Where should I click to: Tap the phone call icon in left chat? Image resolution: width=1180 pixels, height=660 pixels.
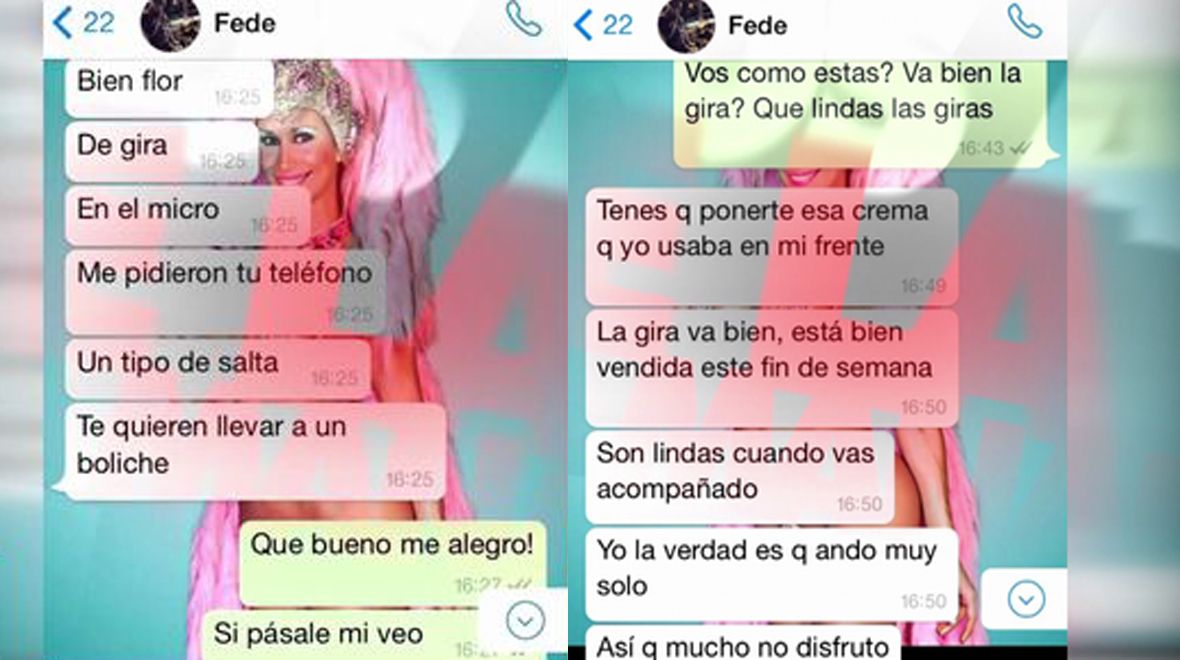point(523,20)
